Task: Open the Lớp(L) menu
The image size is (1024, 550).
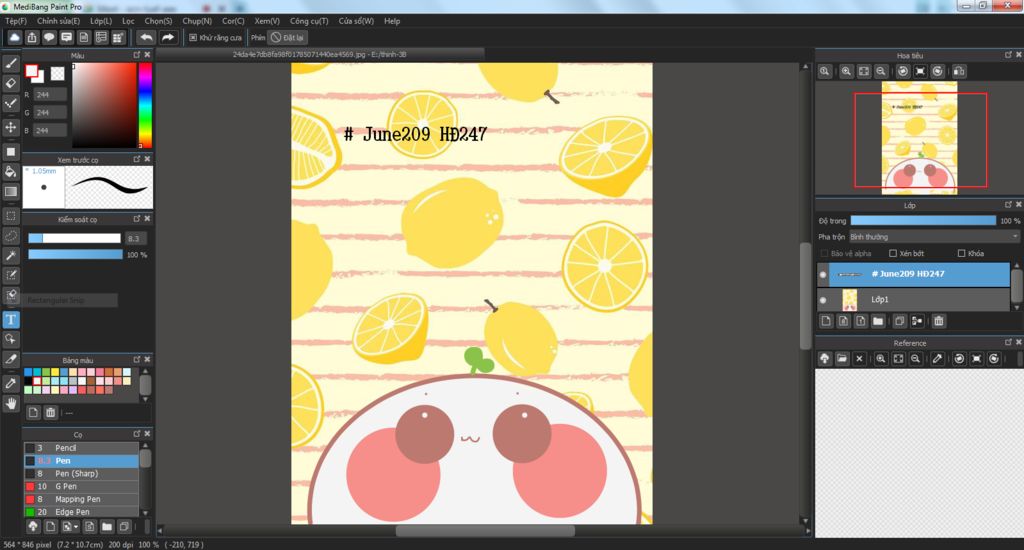Action: point(101,21)
